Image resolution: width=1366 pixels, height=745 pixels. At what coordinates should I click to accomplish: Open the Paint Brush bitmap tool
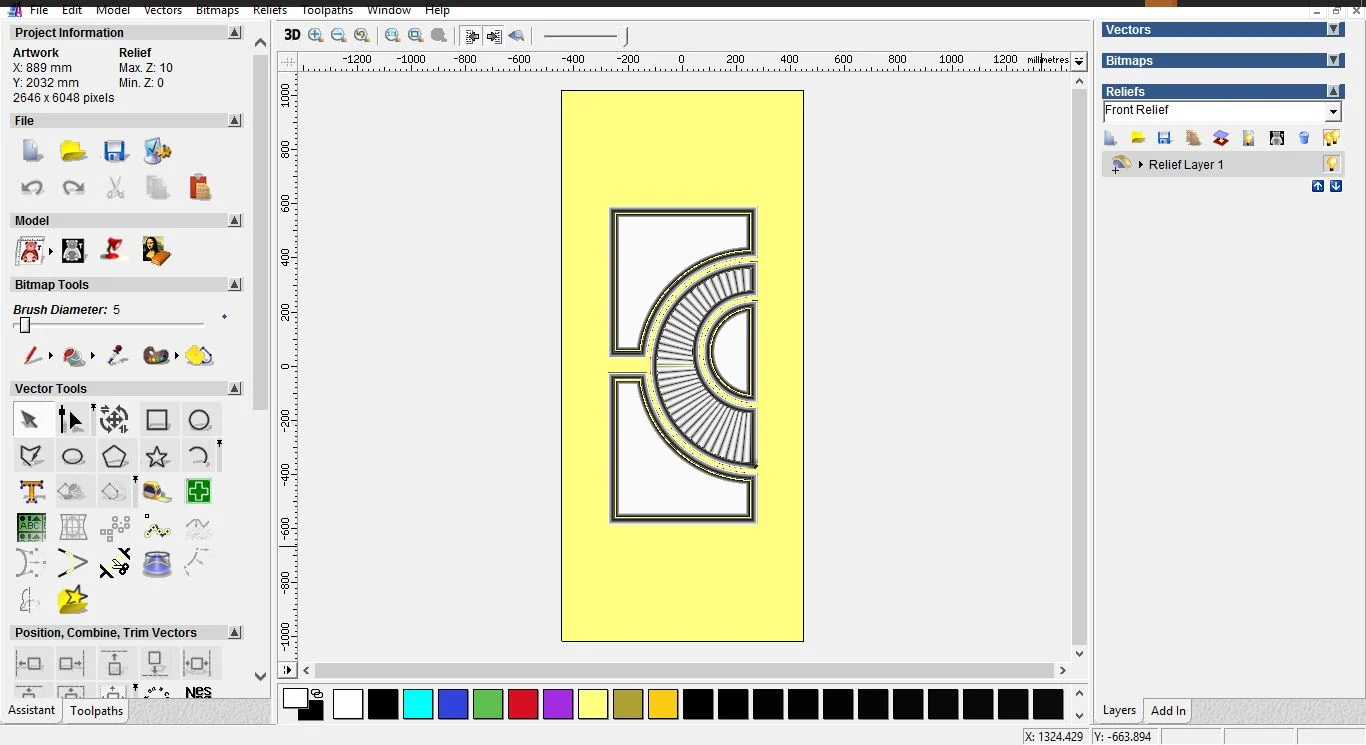pos(32,356)
